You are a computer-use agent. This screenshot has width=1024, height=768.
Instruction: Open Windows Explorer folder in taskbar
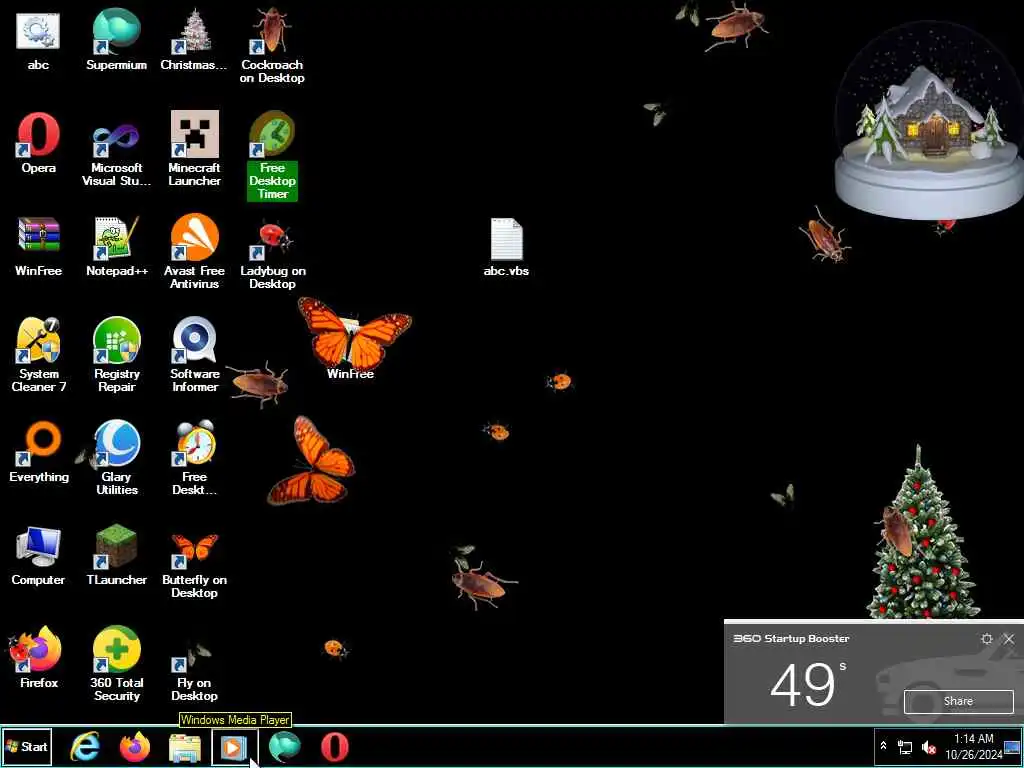coord(185,747)
